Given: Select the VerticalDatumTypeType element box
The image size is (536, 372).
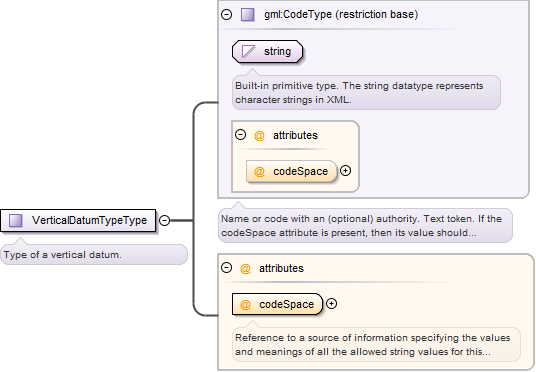Looking at the screenshot, I should (78, 221).
